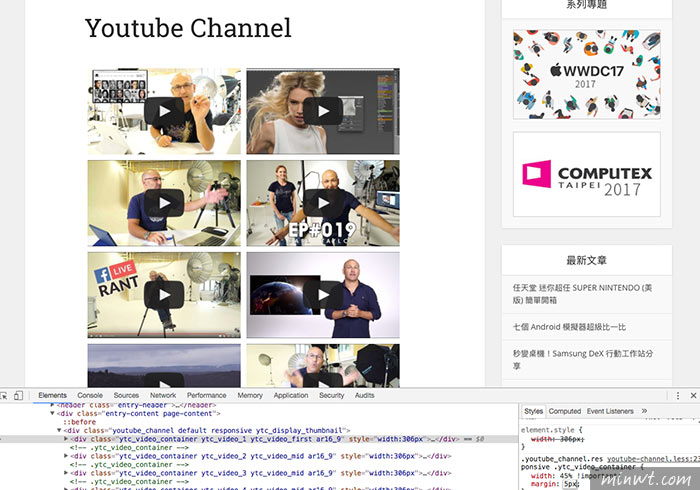Play the man at laptop video
The image size is (700, 490).
tap(164, 203)
